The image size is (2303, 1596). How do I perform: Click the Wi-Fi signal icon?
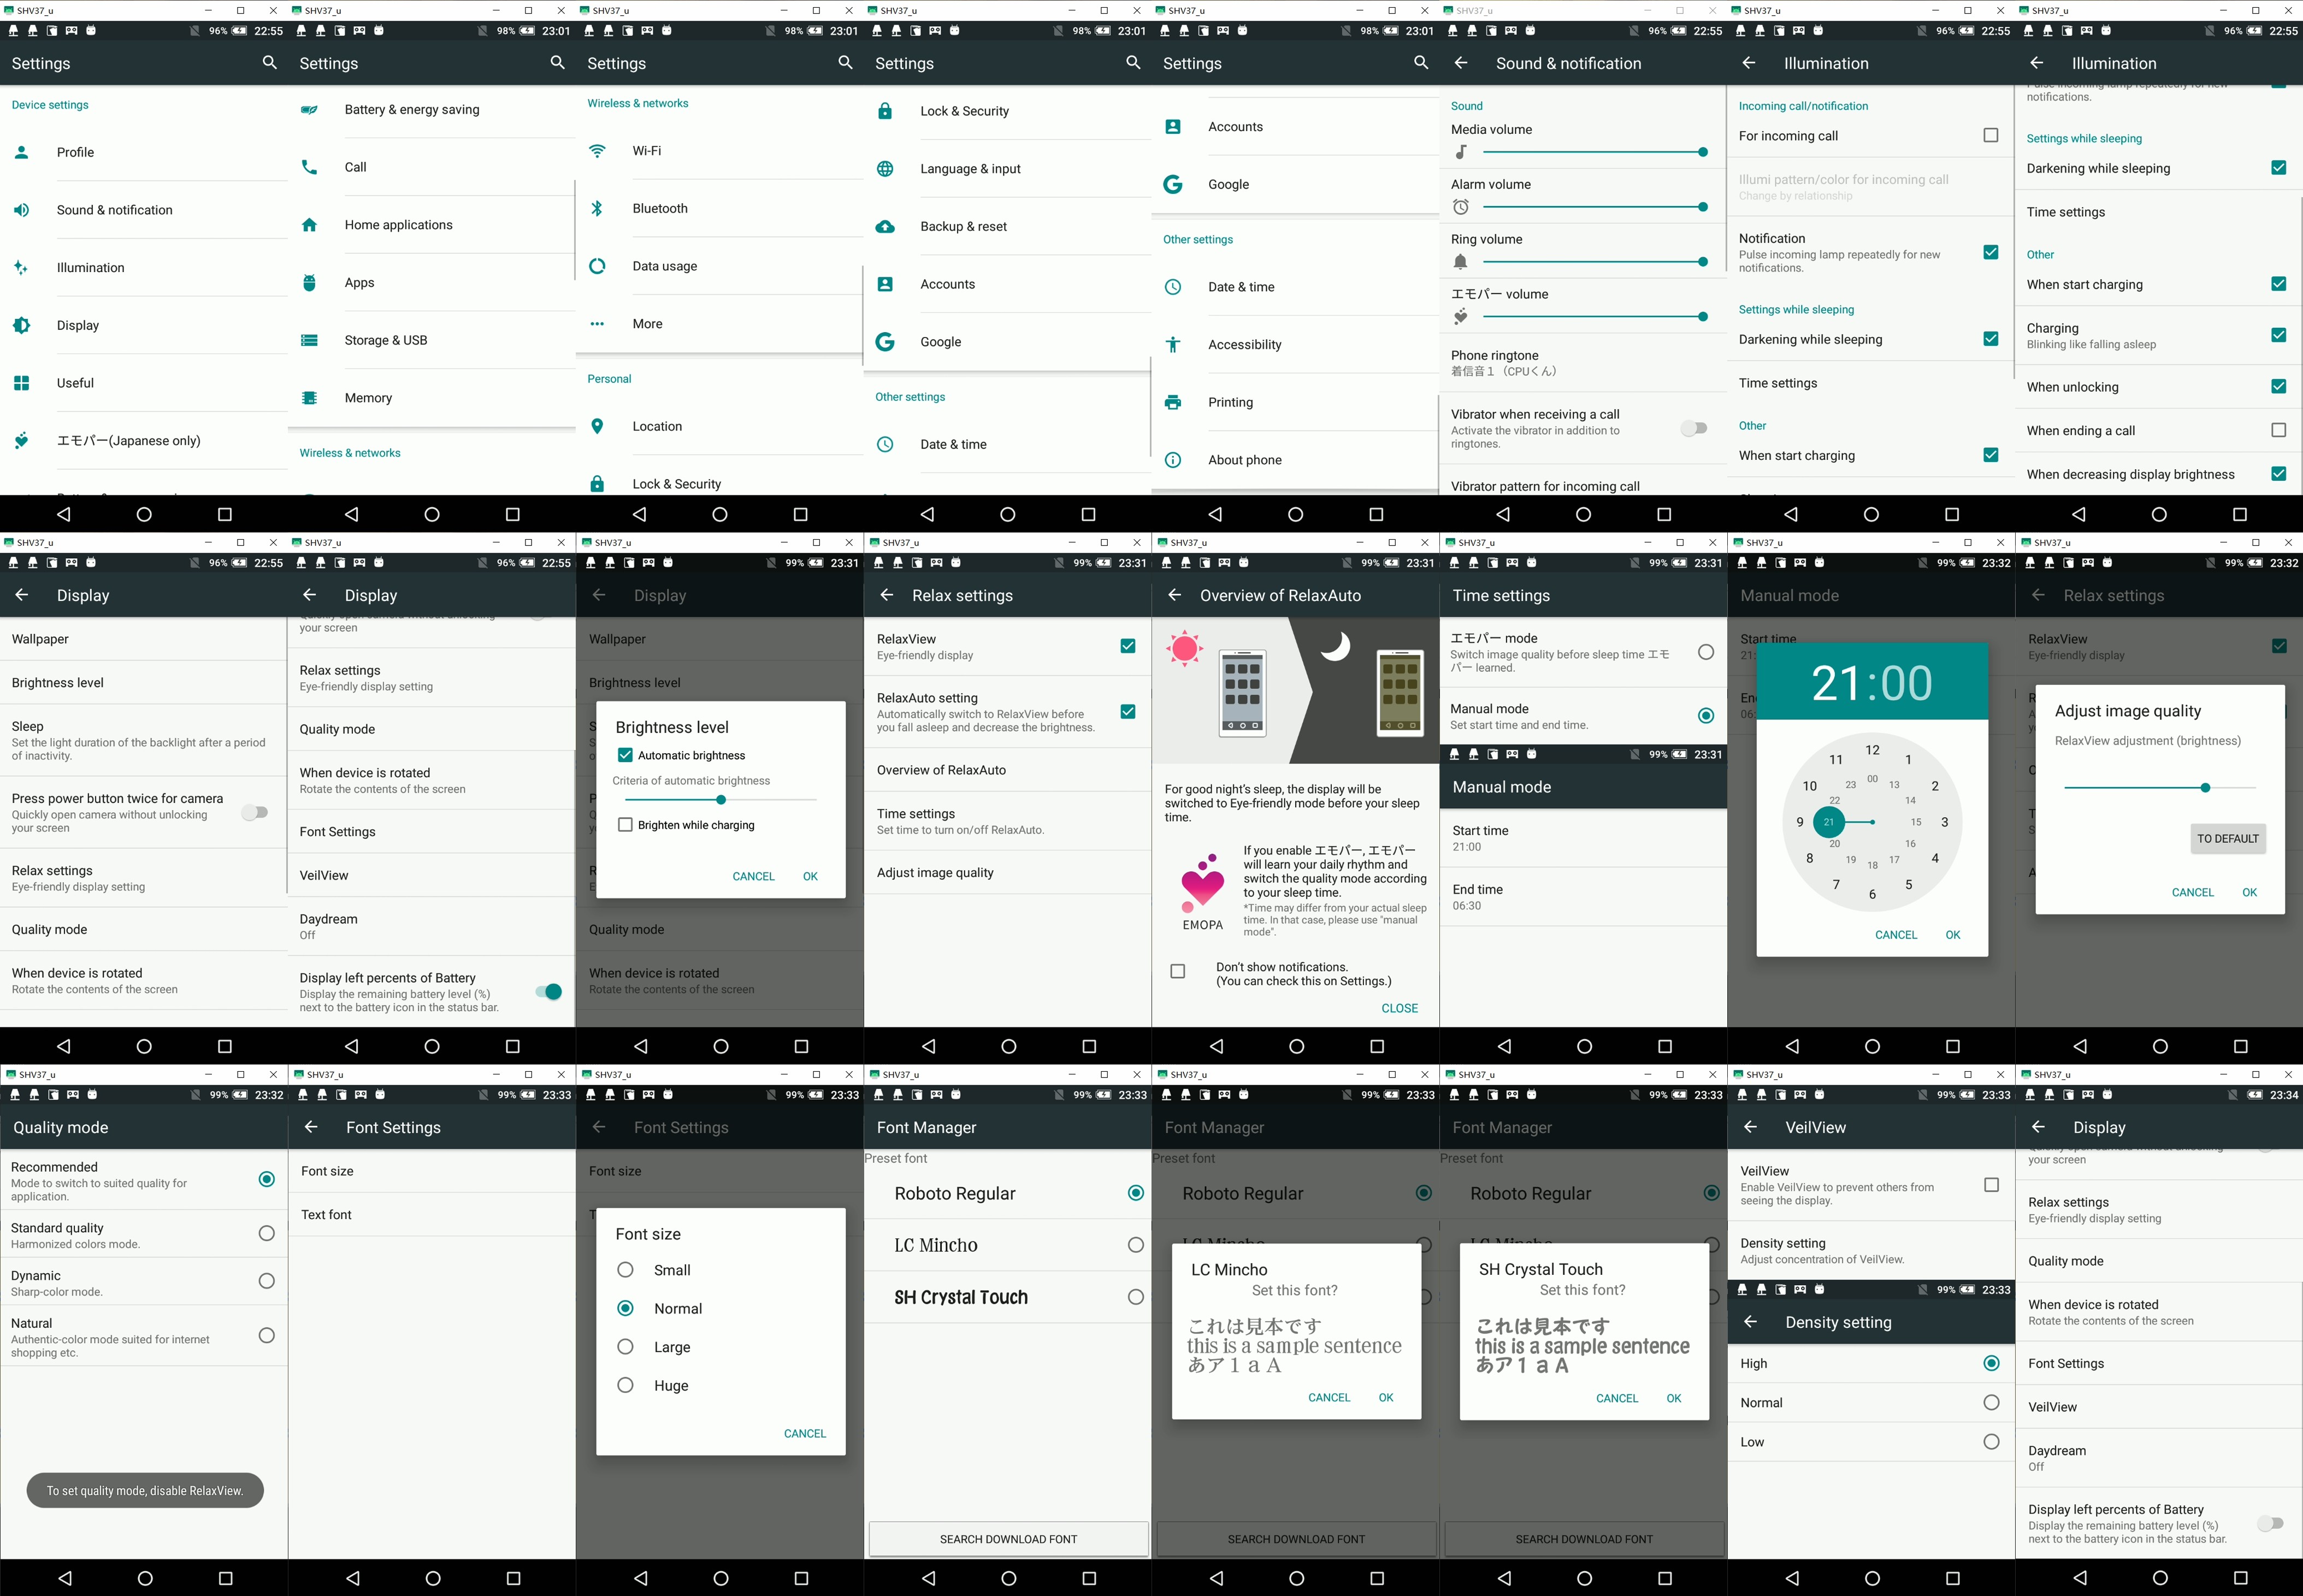click(597, 151)
